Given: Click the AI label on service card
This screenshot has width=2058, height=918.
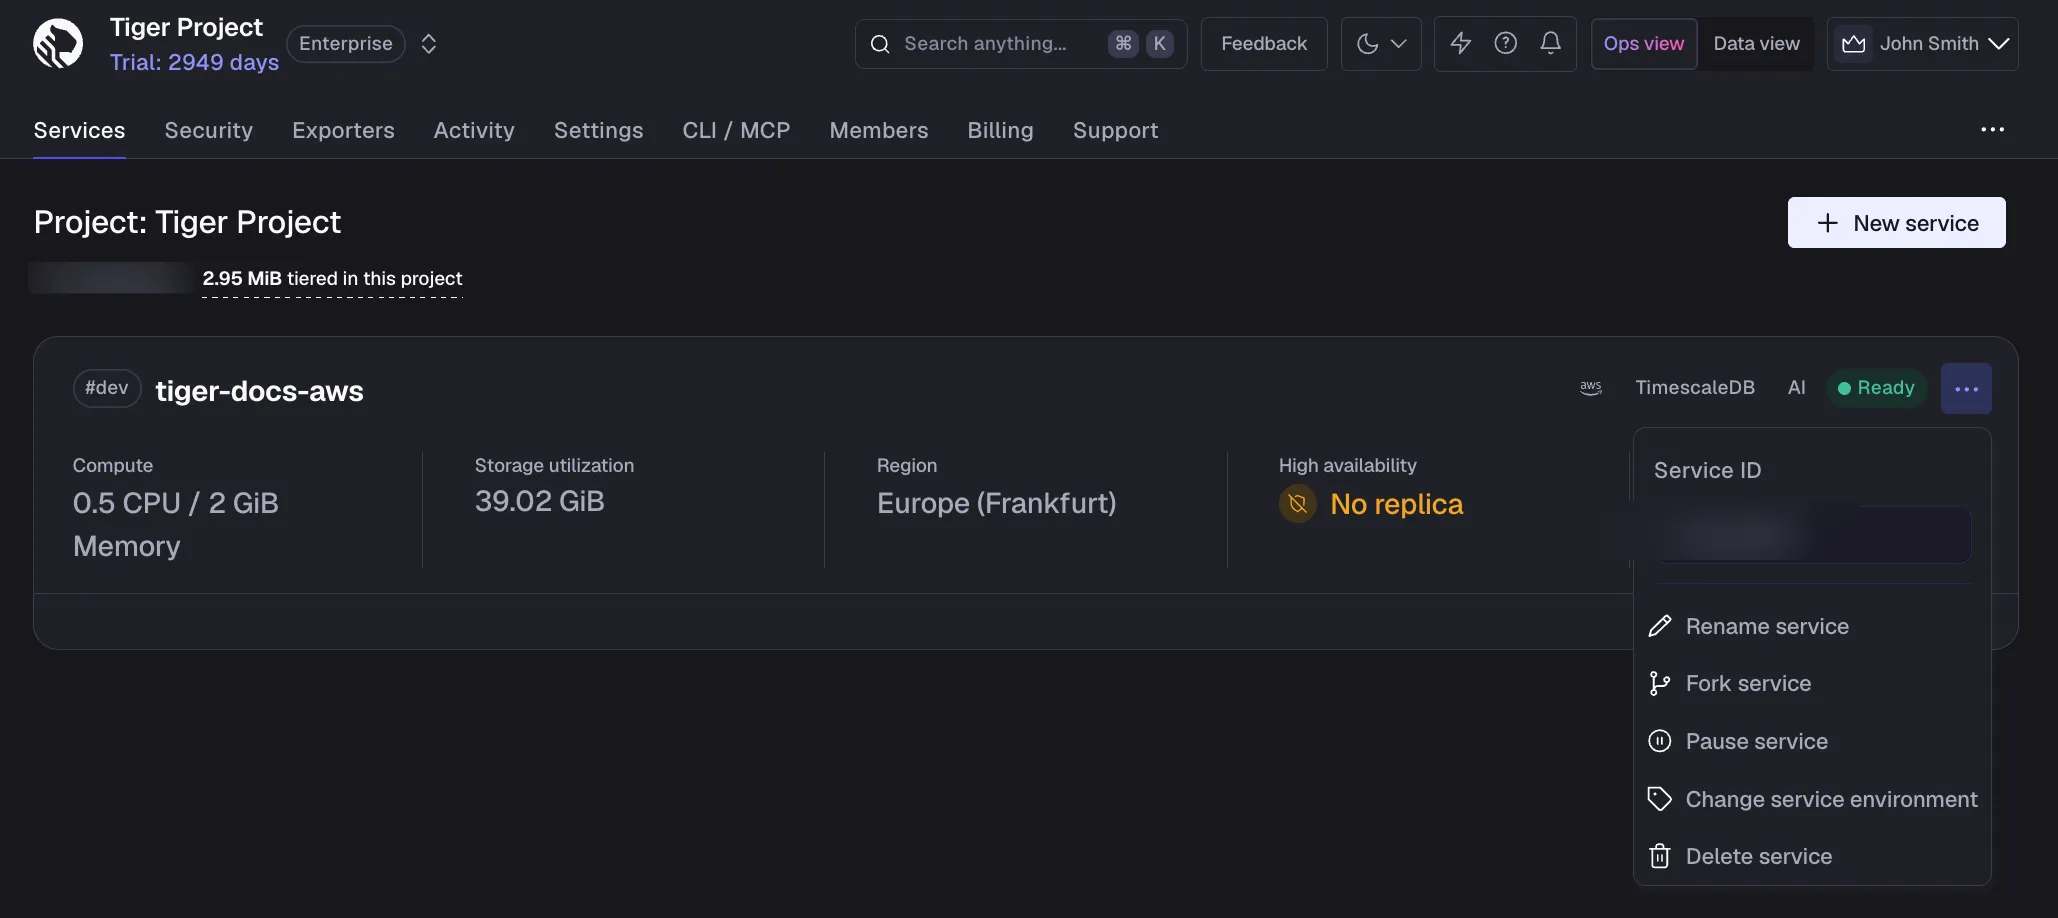Looking at the screenshot, I should 1796,388.
